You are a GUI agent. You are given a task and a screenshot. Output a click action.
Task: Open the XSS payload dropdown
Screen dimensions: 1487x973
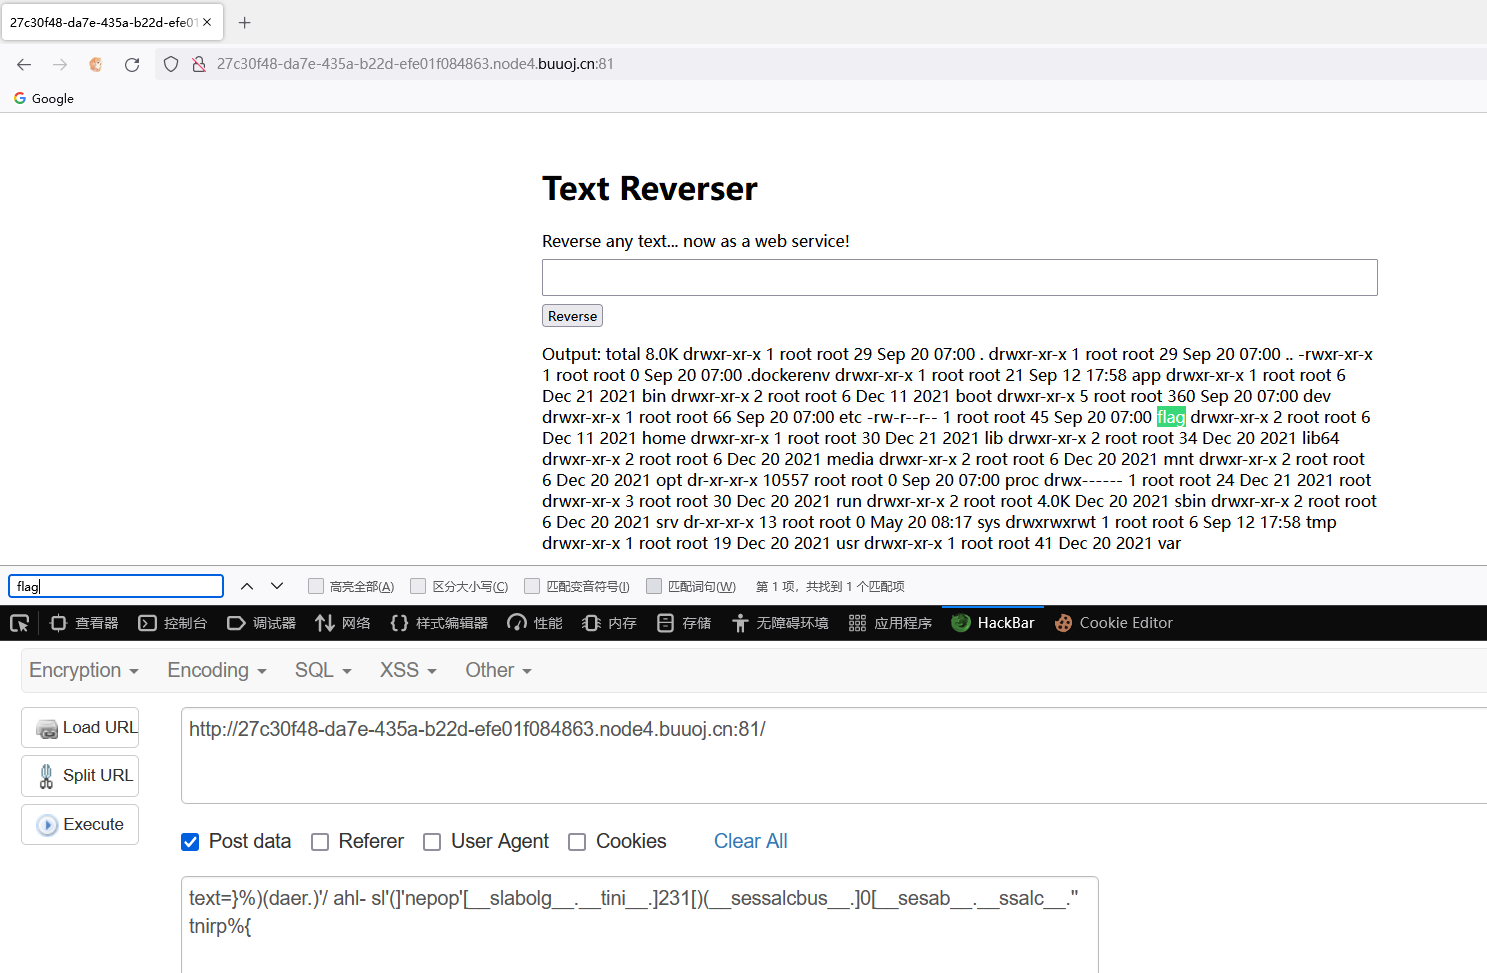(x=405, y=670)
